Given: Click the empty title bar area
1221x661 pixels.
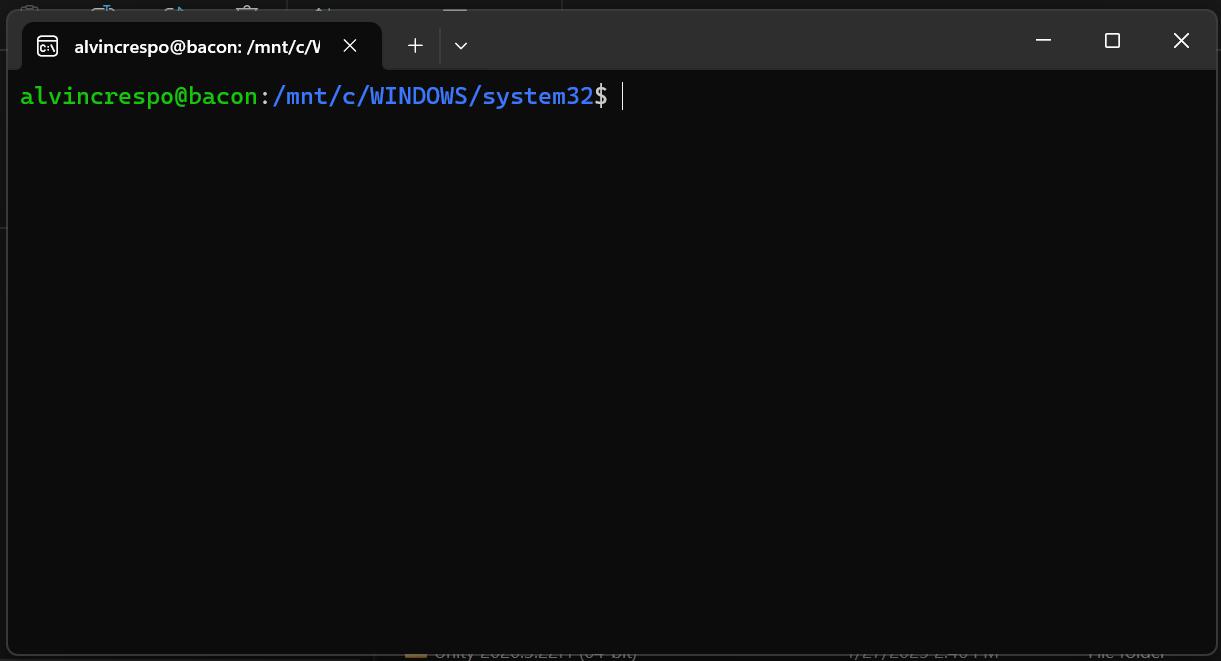Looking at the screenshot, I should tap(750, 41).
